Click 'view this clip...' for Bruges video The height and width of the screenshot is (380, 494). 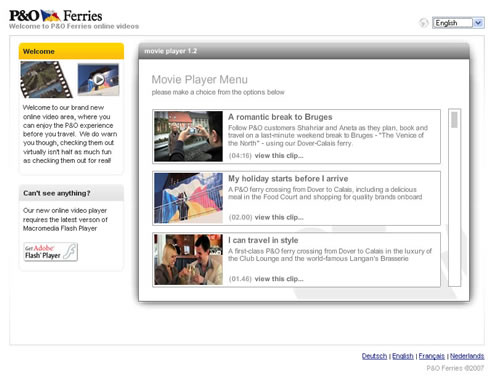coord(279,156)
